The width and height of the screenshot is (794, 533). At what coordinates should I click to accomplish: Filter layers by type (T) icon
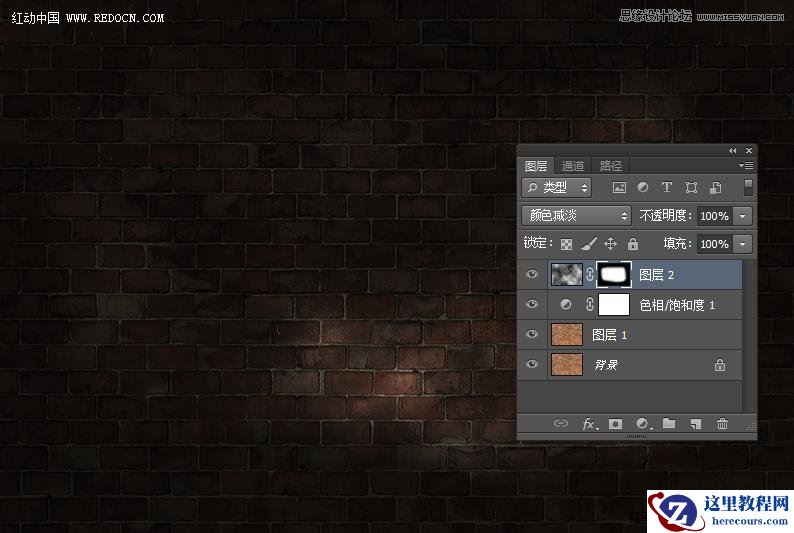tap(666, 187)
